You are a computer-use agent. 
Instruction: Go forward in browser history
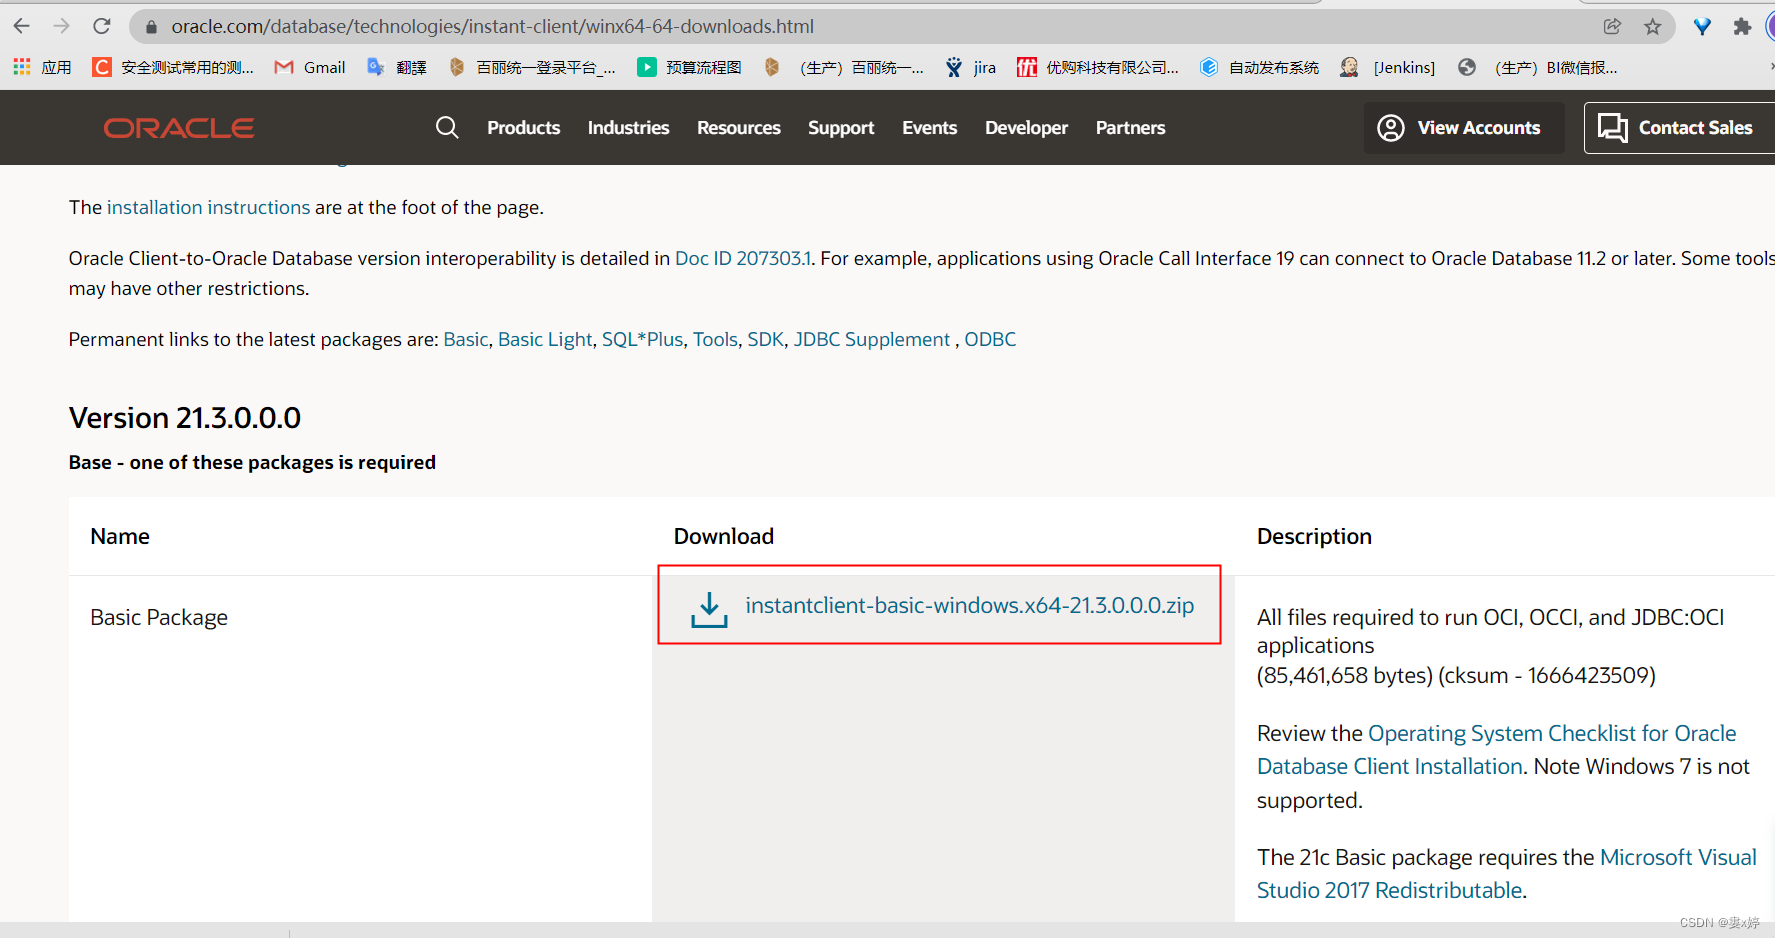61,26
